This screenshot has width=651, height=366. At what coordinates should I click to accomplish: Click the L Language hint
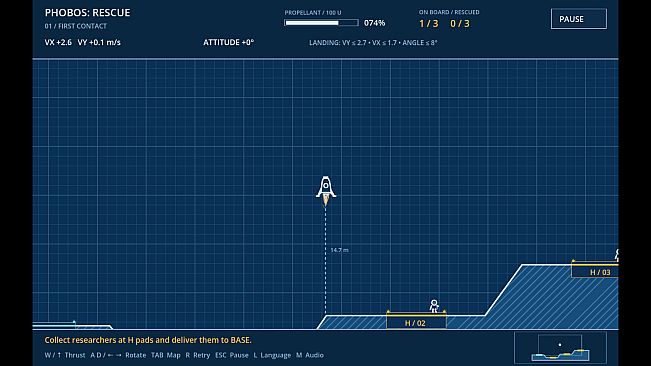coord(272,355)
